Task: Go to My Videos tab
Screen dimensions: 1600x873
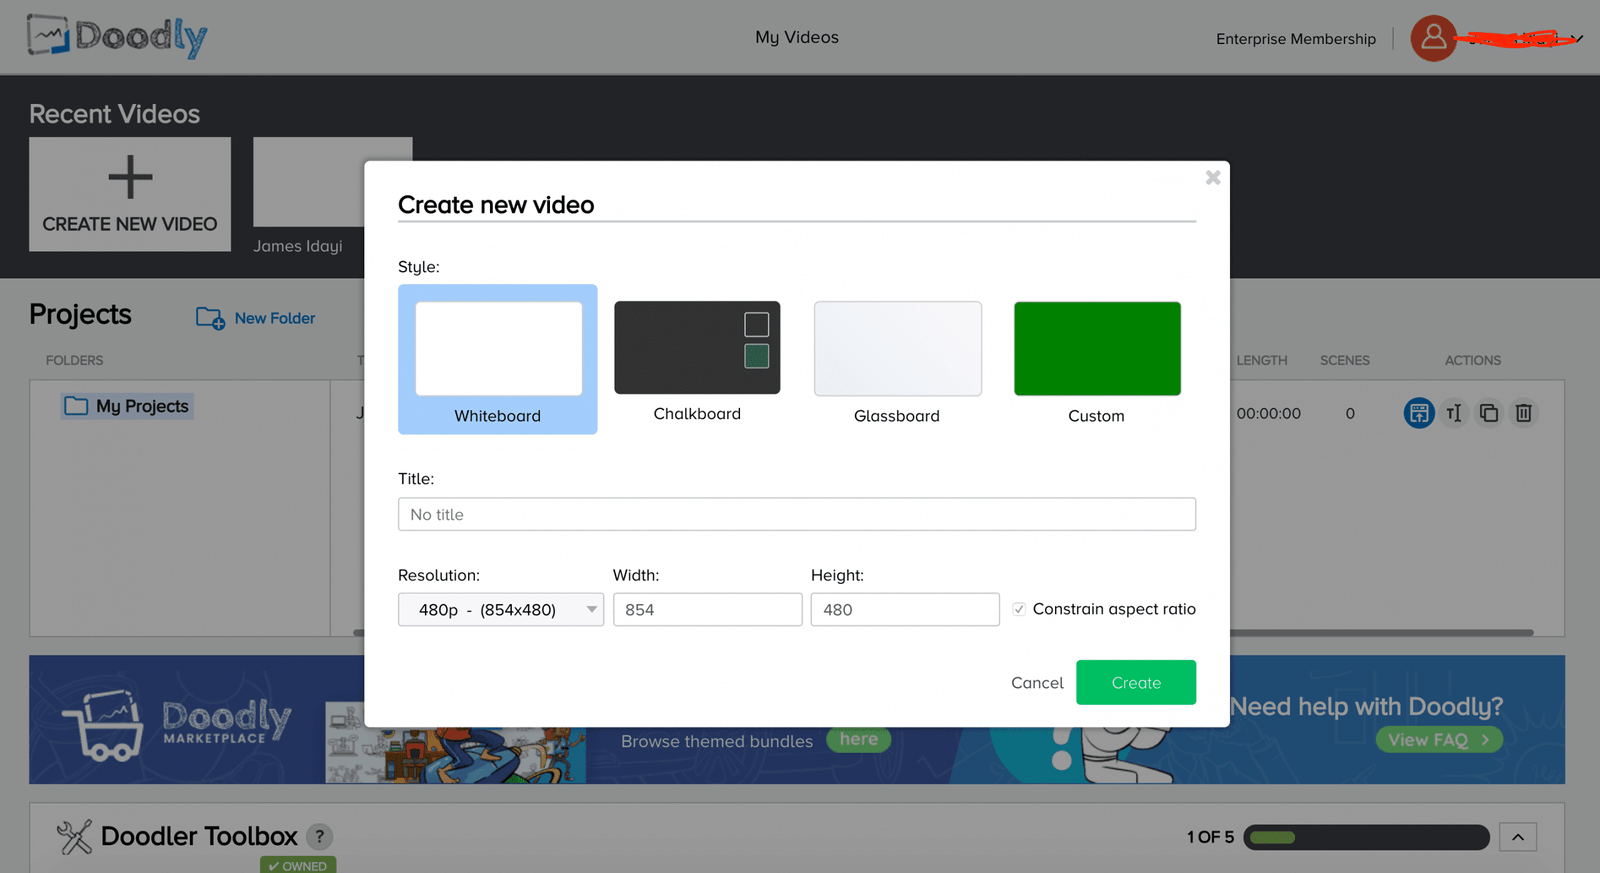Action: pyautogui.click(x=797, y=37)
